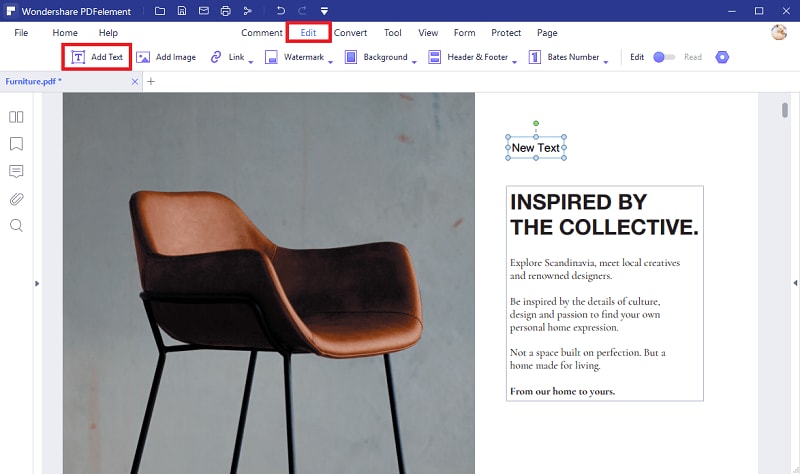Switch to the Page tab
The width and height of the screenshot is (800, 474).
(x=547, y=33)
